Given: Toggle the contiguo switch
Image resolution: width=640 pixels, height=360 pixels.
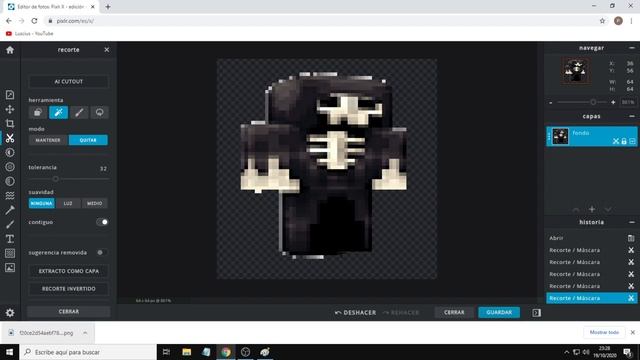Looking at the screenshot, I should click(x=102, y=222).
